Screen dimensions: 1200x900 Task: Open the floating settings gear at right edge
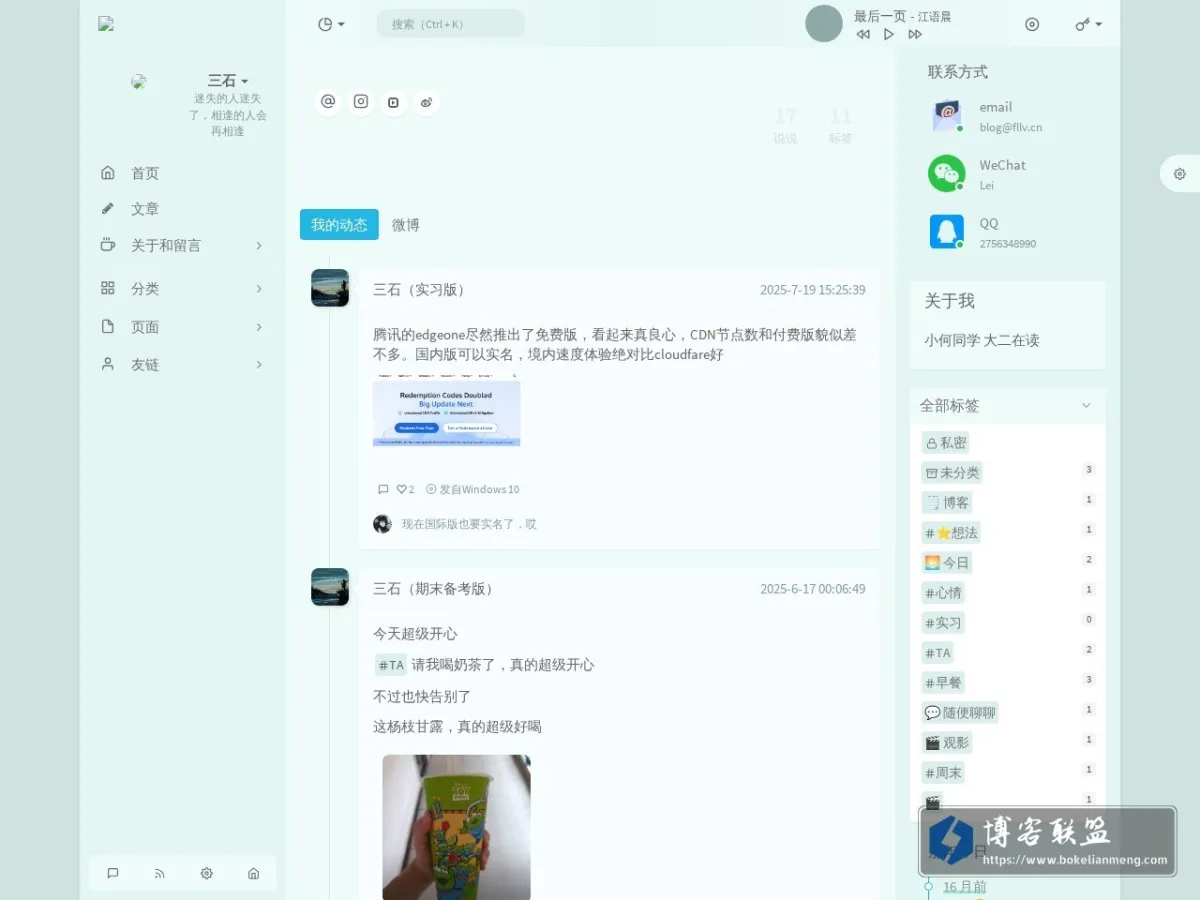[x=1180, y=174]
